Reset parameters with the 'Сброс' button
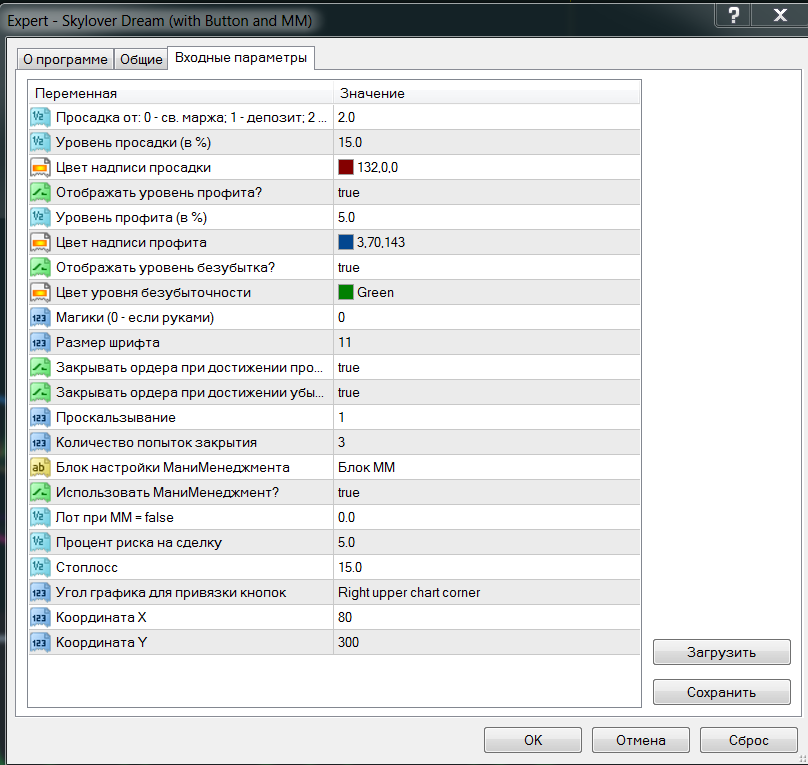The width and height of the screenshot is (808, 765). click(x=748, y=740)
